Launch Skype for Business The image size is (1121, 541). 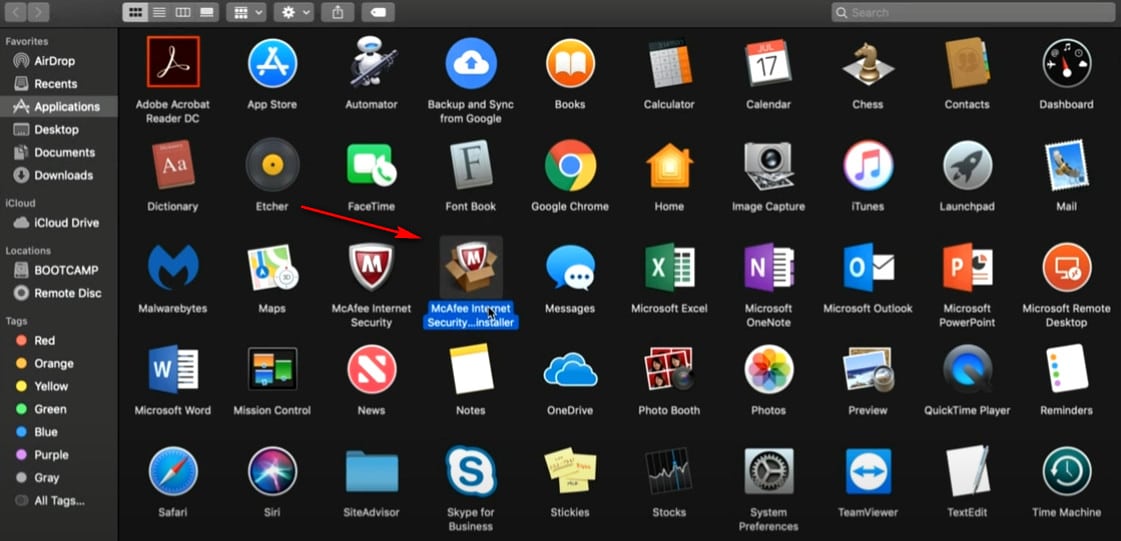coord(470,472)
